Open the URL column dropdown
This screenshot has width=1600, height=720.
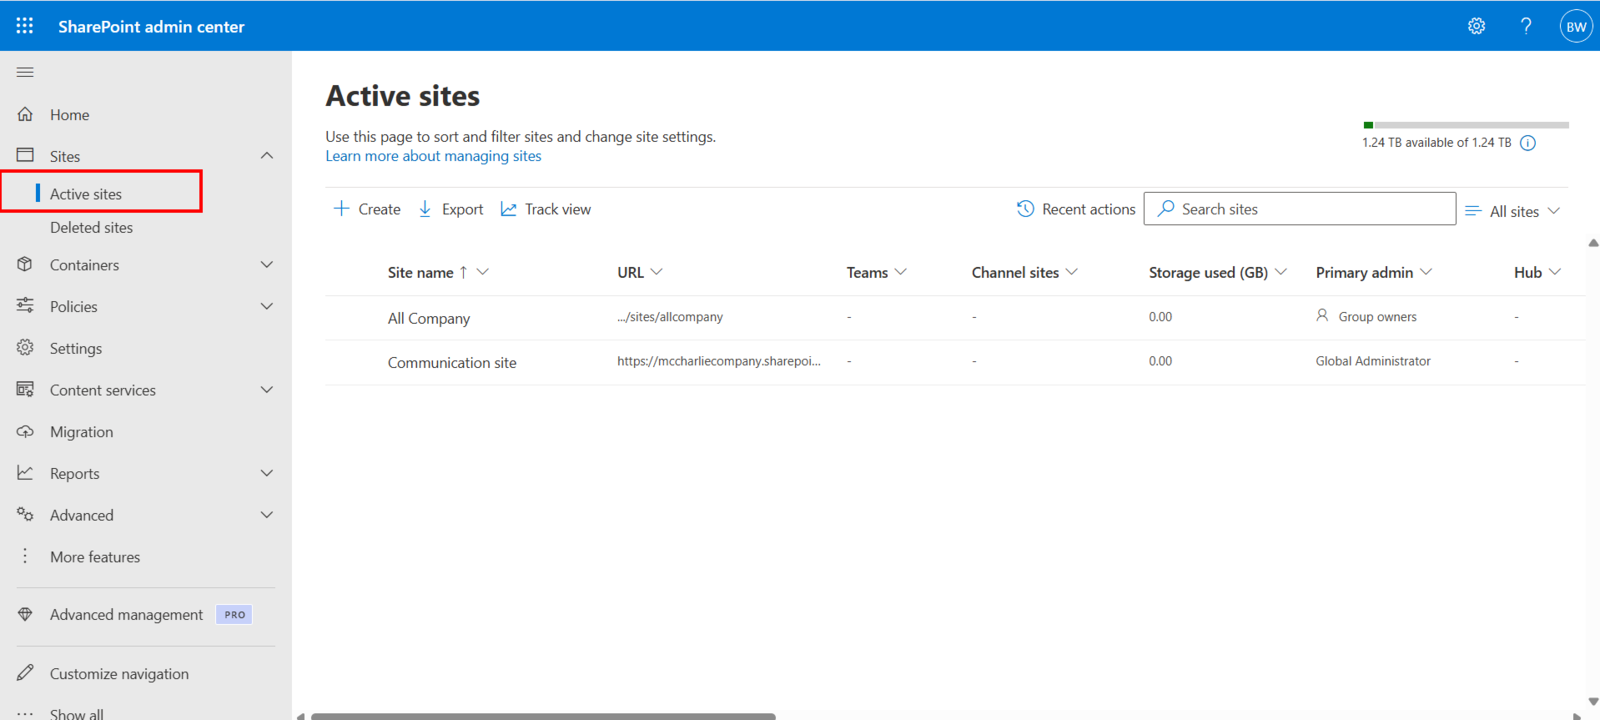[x=657, y=271]
